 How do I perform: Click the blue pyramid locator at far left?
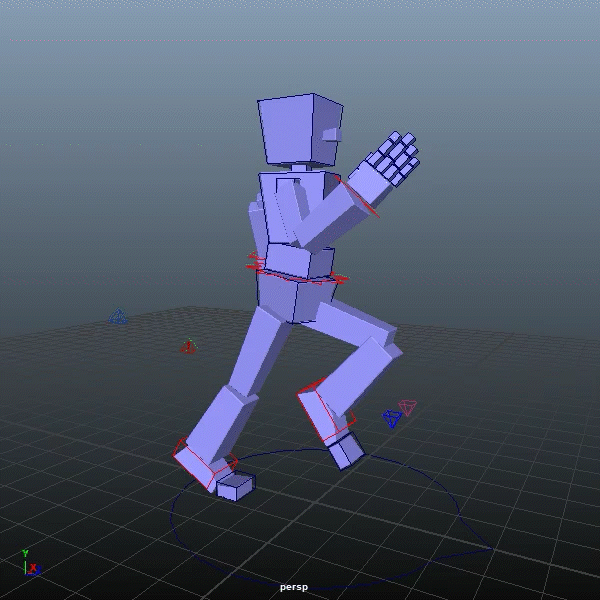(x=118, y=316)
